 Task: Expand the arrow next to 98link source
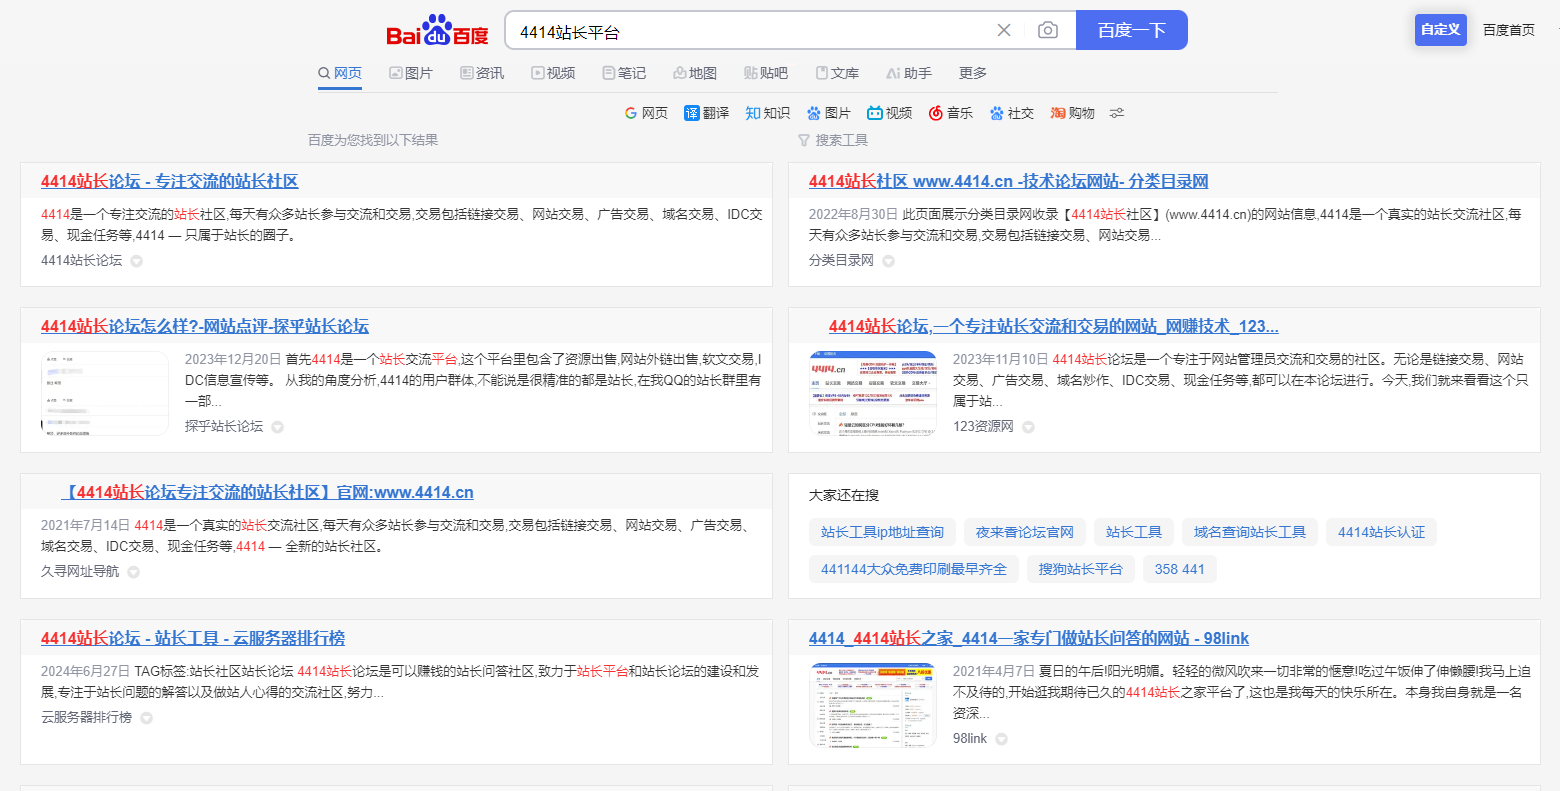[1001, 739]
